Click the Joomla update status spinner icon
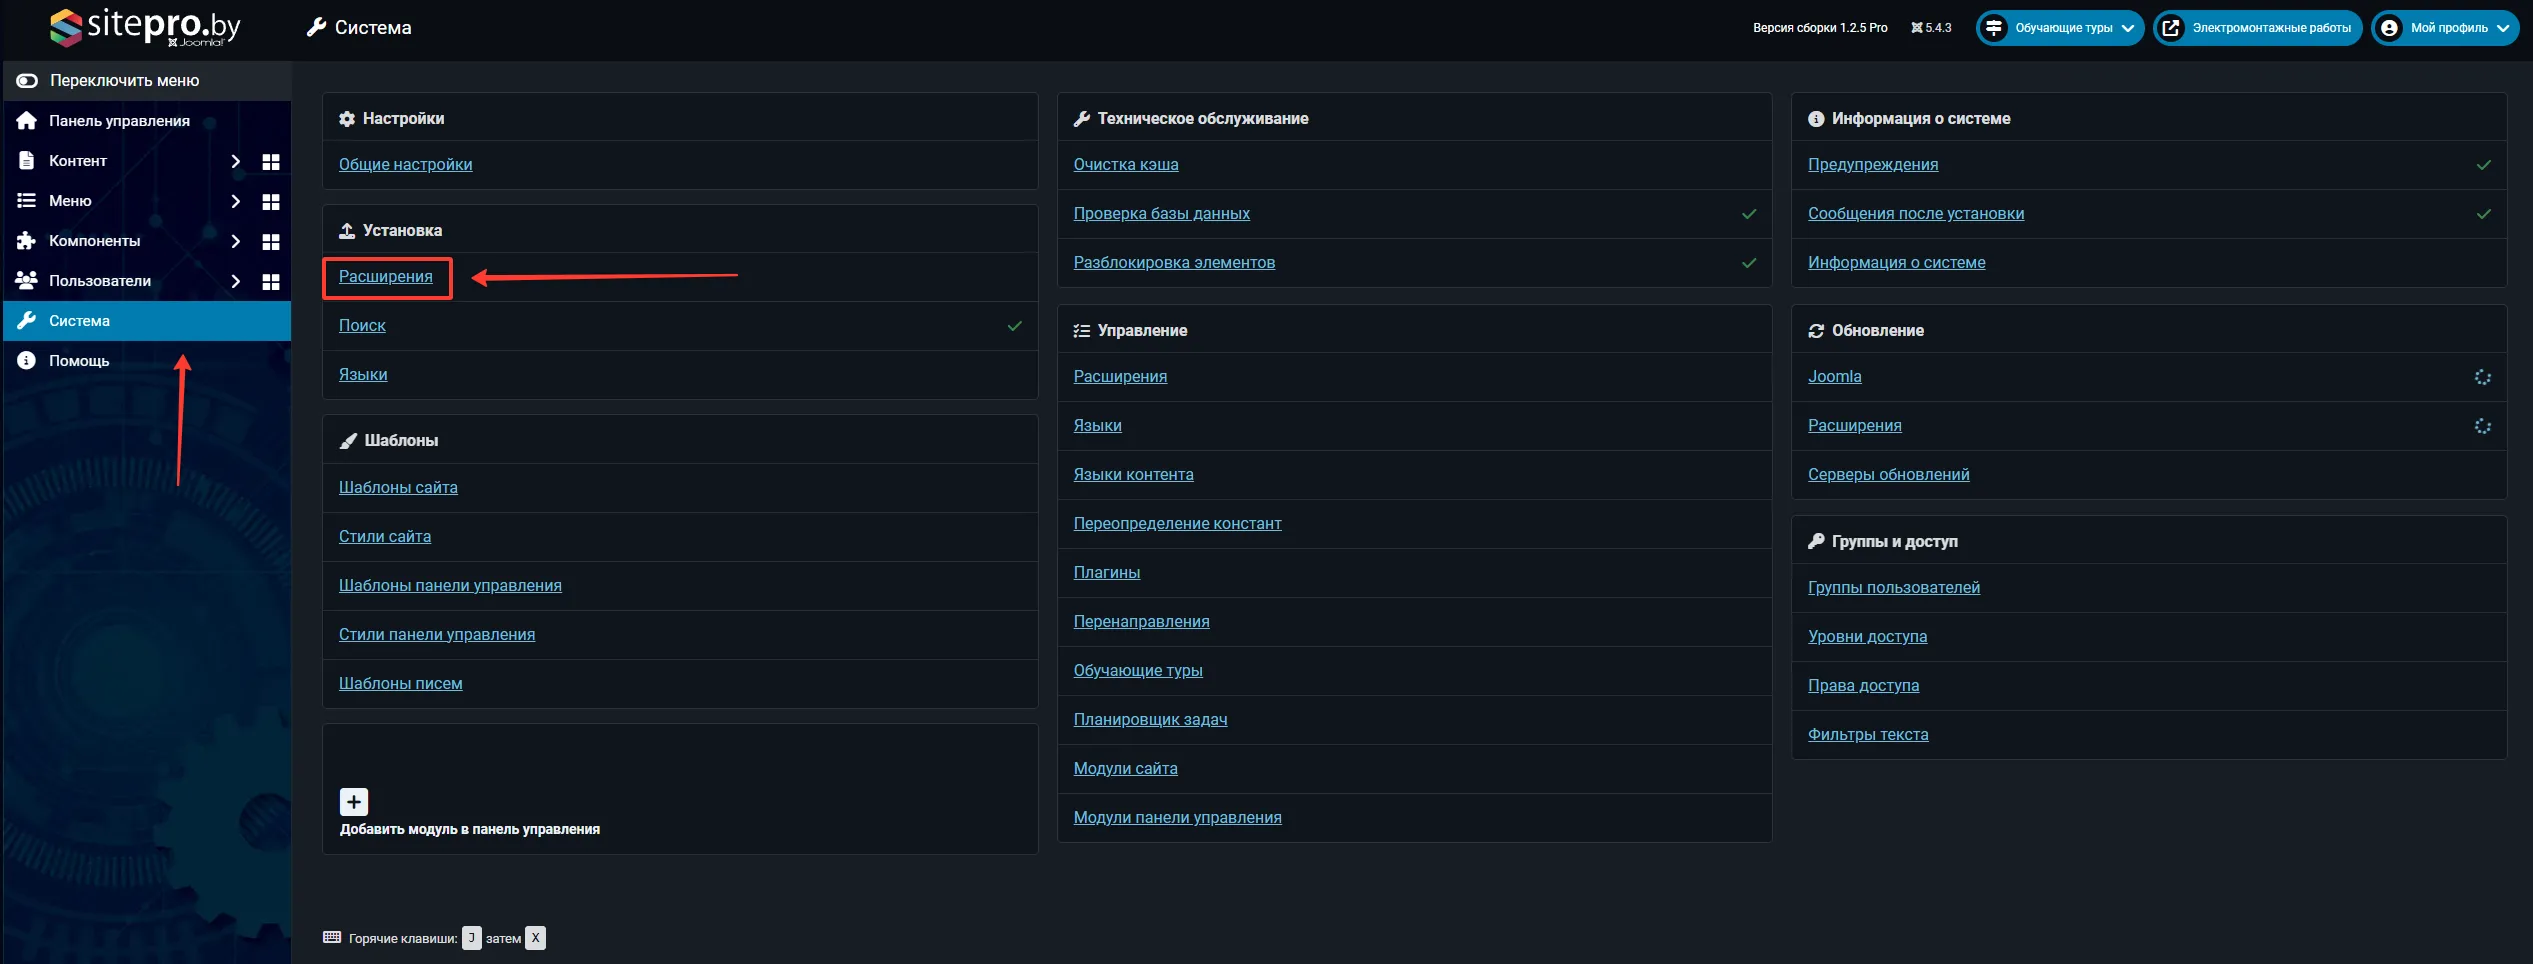This screenshot has width=2533, height=964. pyautogui.click(x=2482, y=377)
